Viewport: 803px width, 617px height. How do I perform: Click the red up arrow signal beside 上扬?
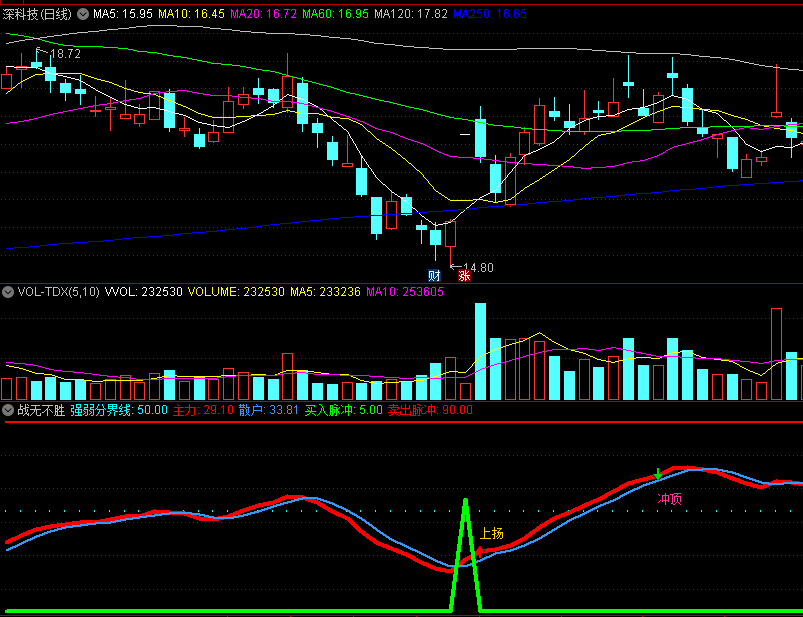[x=480, y=551]
